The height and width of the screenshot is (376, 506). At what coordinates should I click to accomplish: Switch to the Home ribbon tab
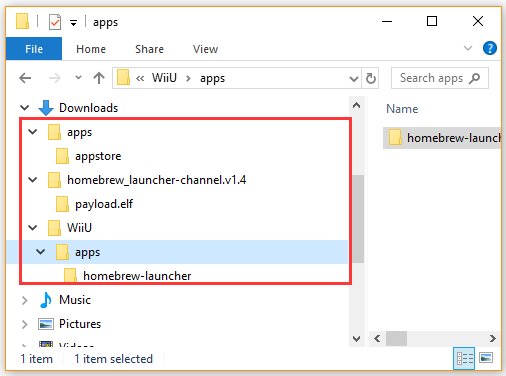[91, 49]
